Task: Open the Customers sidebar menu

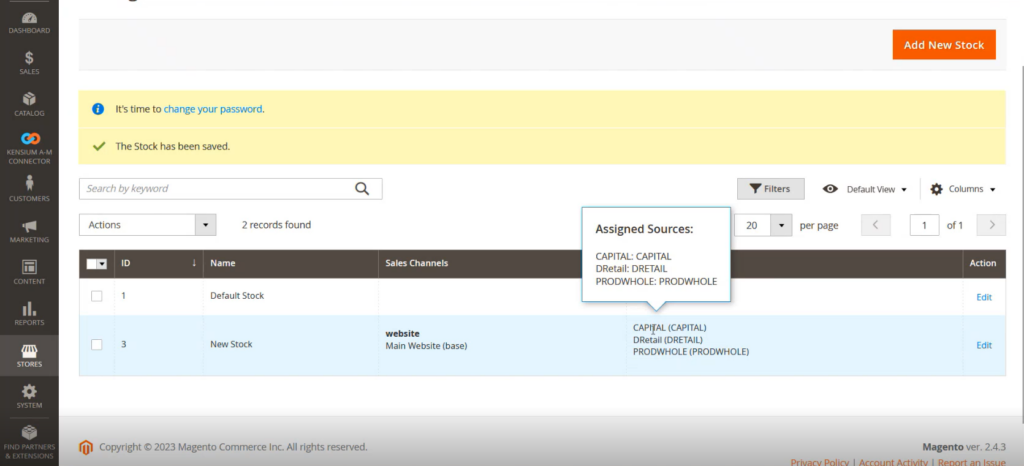Action: pos(29,189)
